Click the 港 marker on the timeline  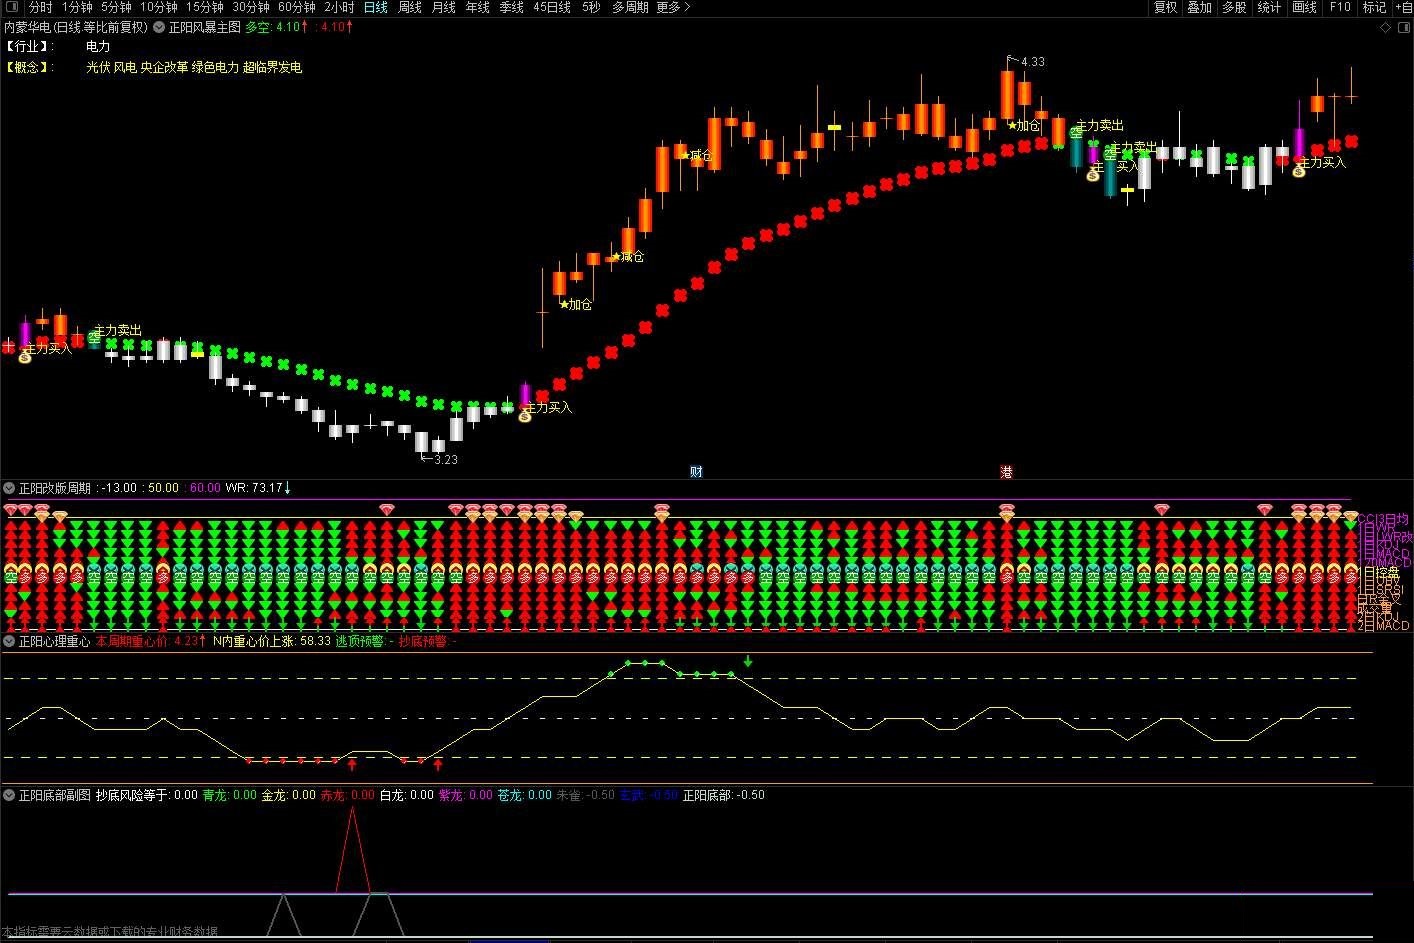click(x=1006, y=472)
